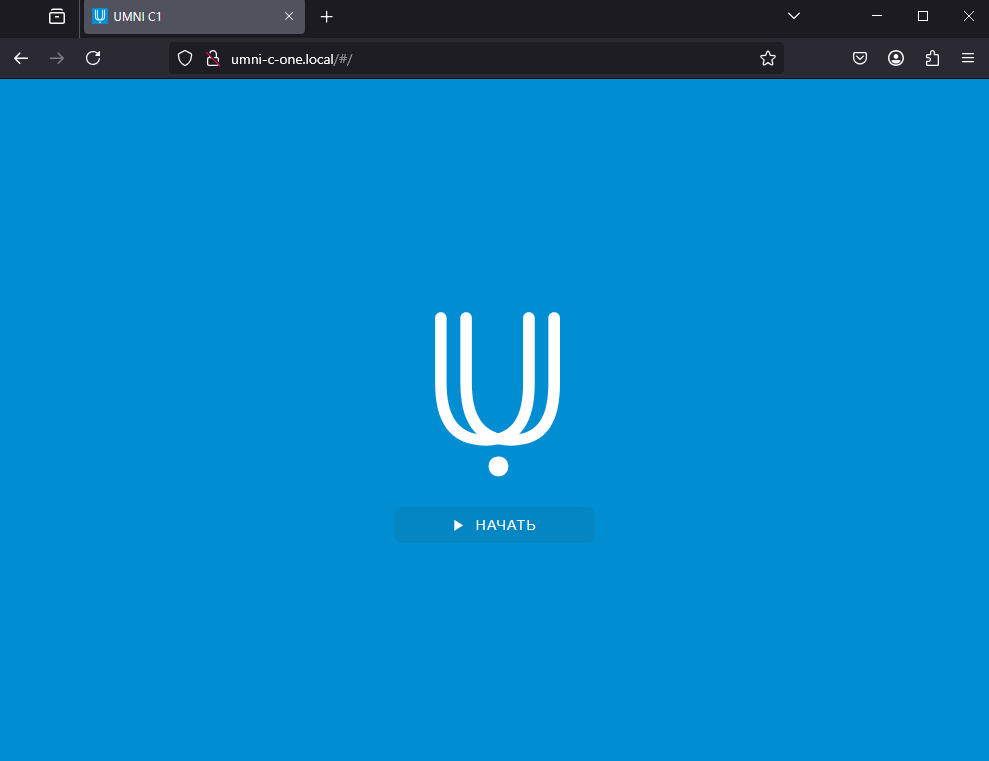Open the extensions puzzle icon
The height and width of the screenshot is (761, 989).
coord(932,59)
